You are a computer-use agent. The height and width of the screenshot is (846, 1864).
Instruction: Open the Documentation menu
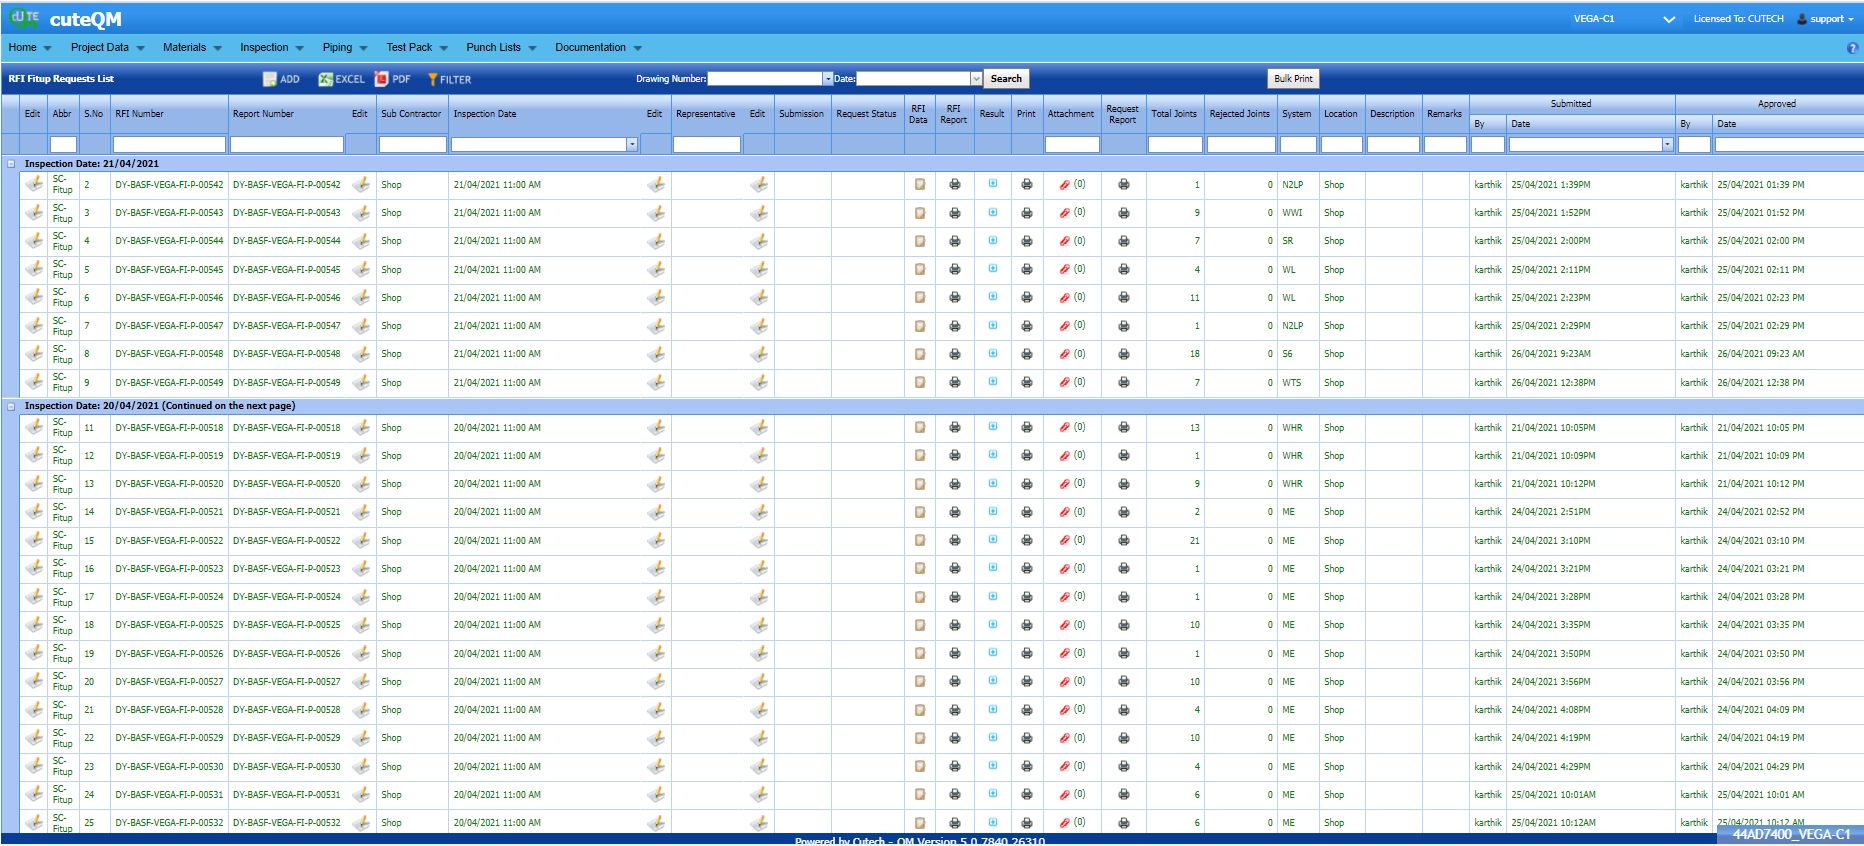coord(597,47)
